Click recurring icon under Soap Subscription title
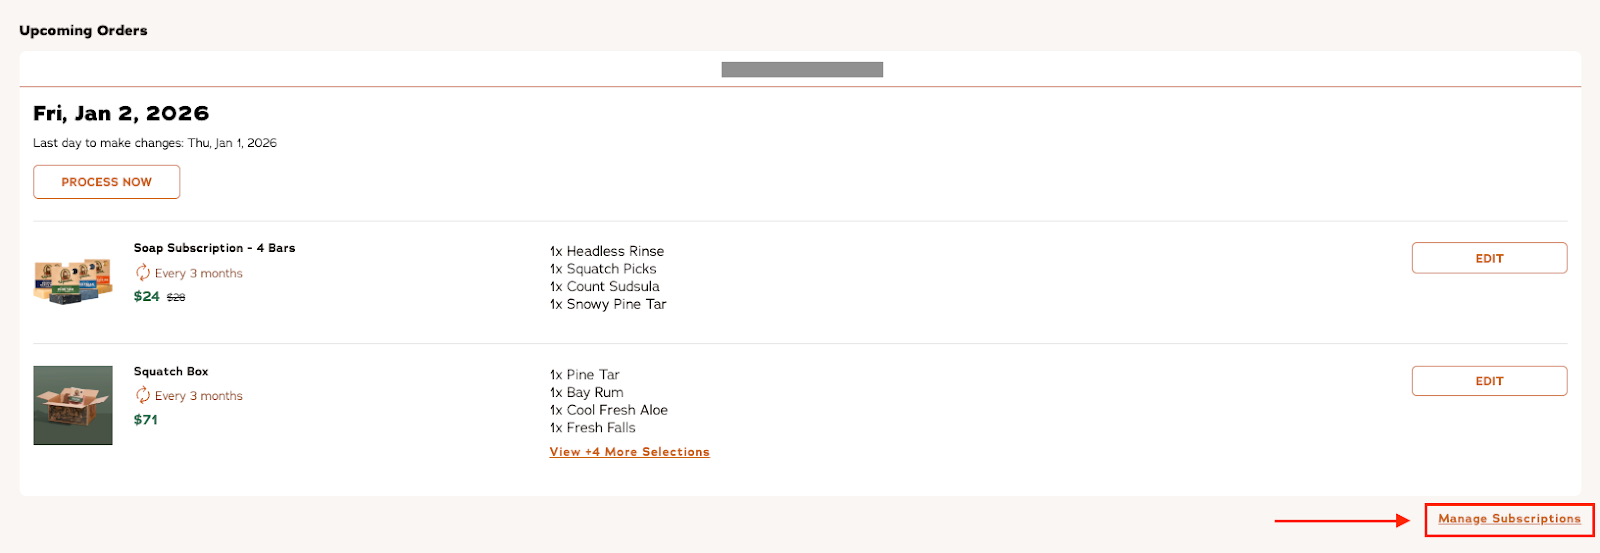The height and width of the screenshot is (553, 1600). [x=143, y=273]
